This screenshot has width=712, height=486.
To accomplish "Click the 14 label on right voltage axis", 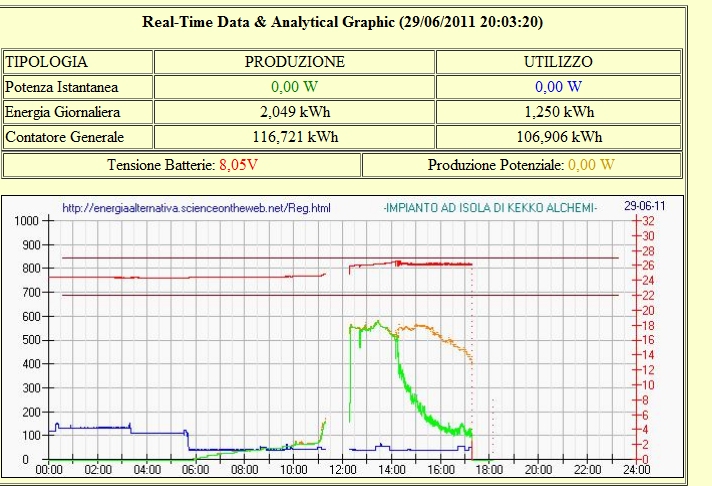I will (648, 355).
